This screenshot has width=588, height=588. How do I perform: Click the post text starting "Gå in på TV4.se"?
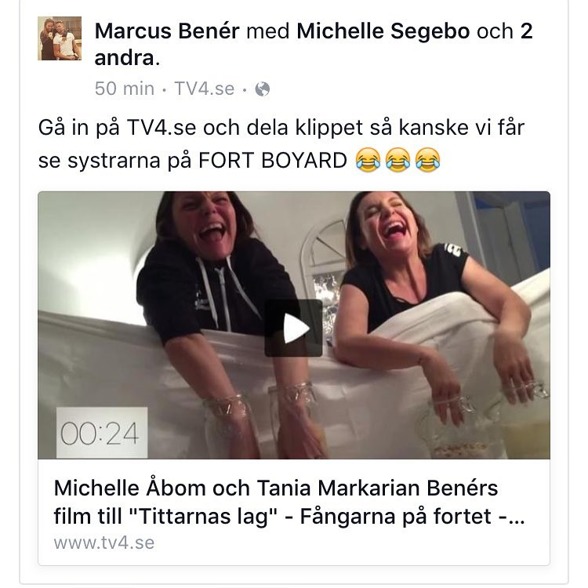pos(281,144)
